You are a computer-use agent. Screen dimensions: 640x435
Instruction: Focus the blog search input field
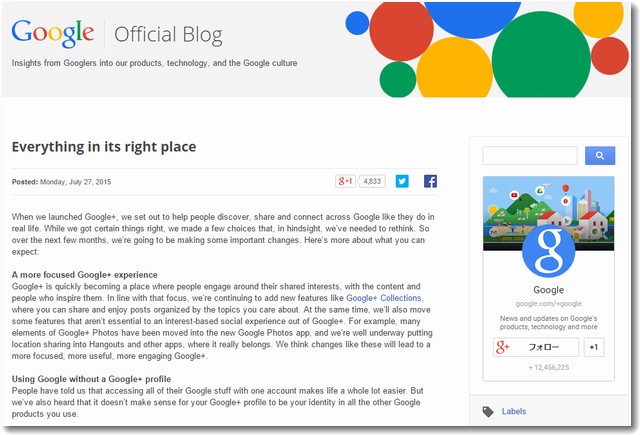530,155
